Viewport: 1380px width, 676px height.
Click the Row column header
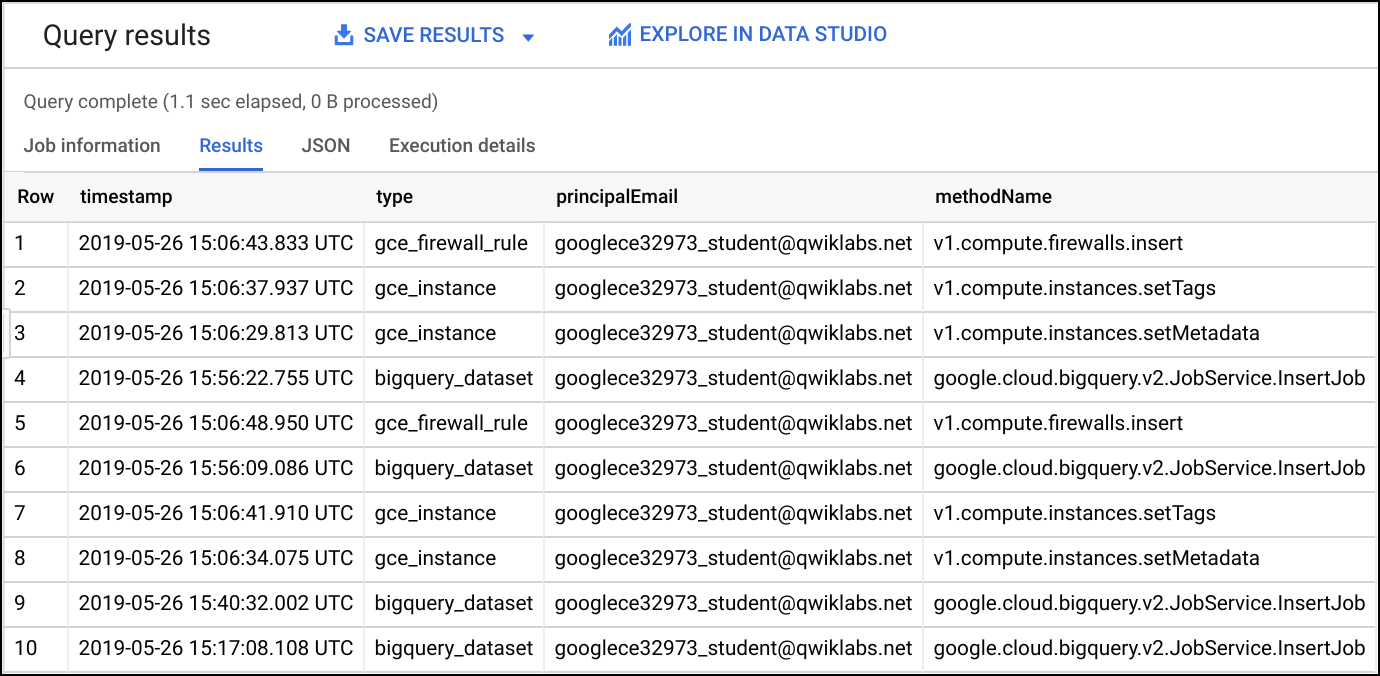point(36,197)
